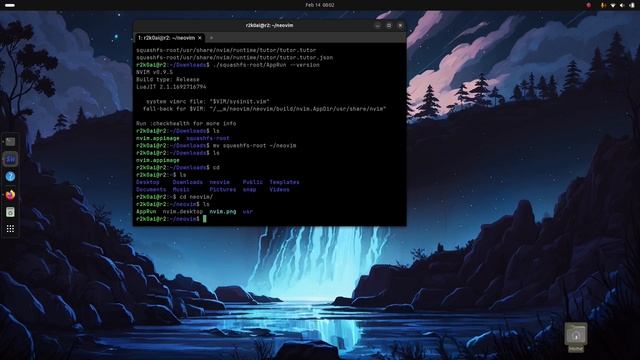Add a new terminal tab with plus button
Viewport: 640px width, 360px height.
211,38
